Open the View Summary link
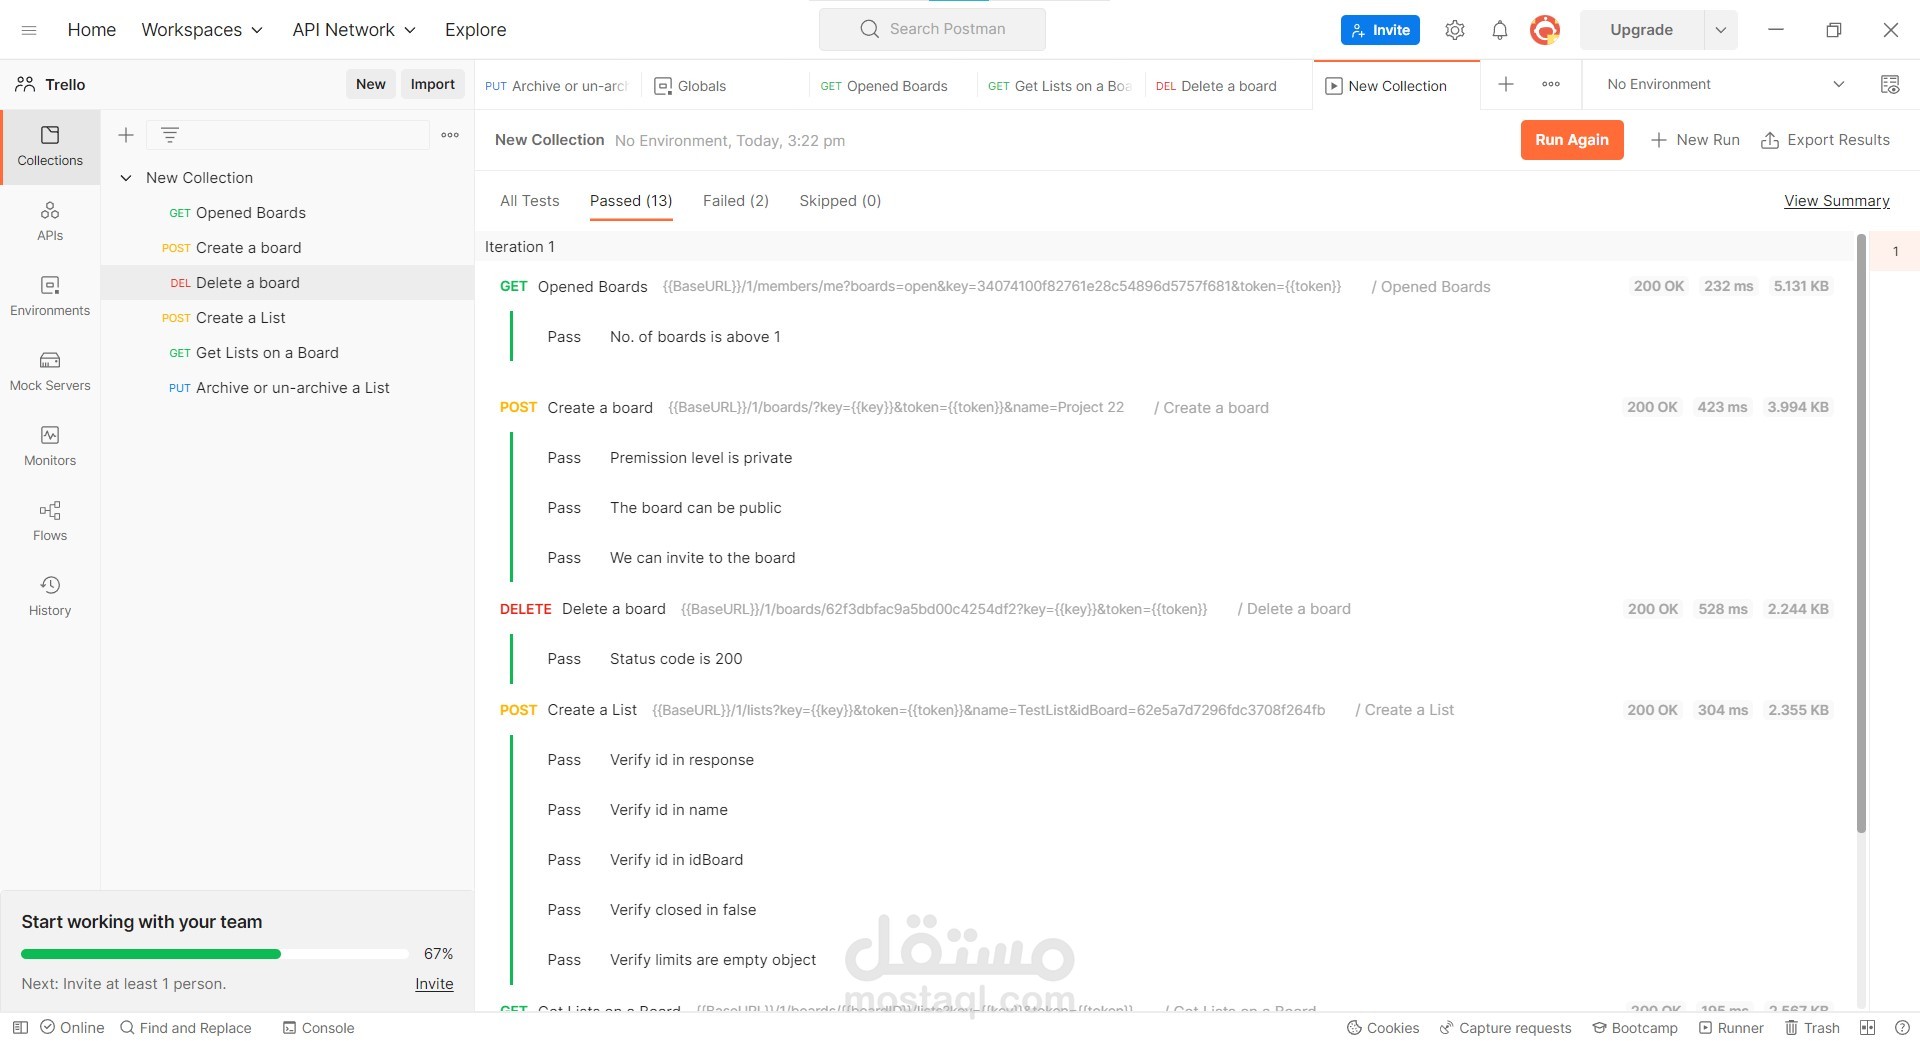 coord(1837,201)
